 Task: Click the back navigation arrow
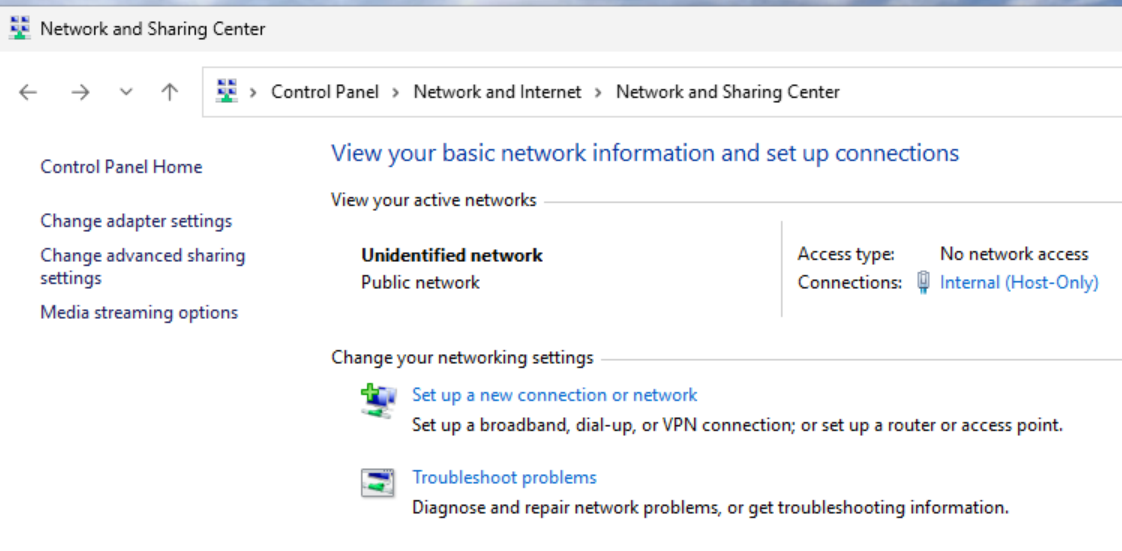[28, 92]
